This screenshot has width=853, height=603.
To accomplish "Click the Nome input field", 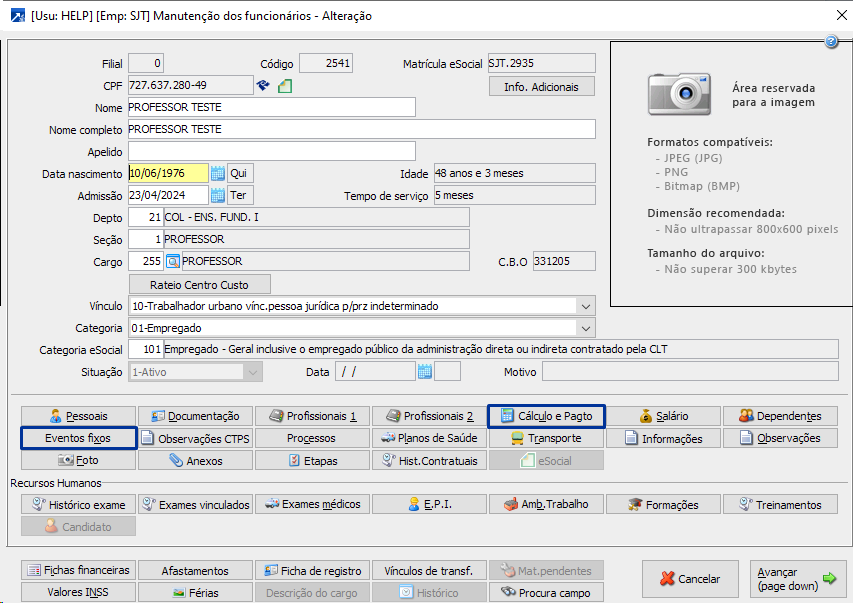I will (x=271, y=107).
